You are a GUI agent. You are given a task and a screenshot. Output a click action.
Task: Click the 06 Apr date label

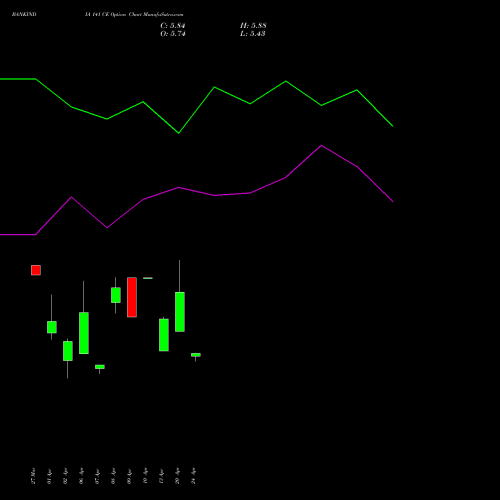(81, 476)
